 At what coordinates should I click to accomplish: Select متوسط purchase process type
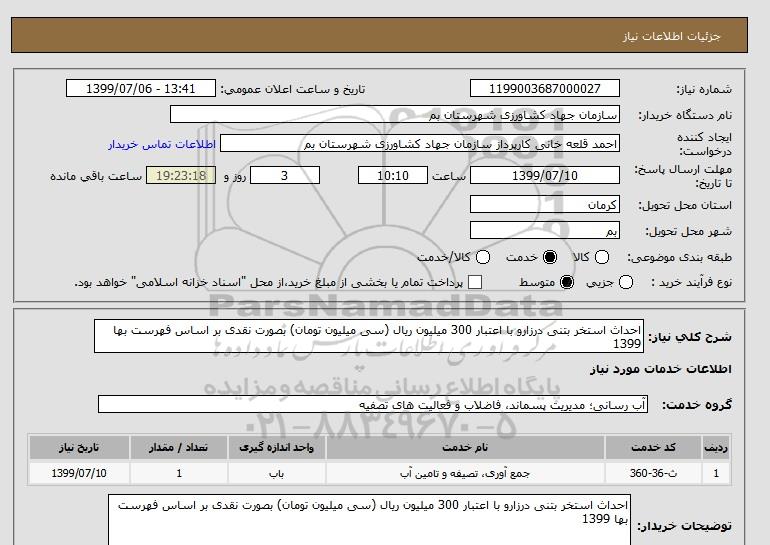pyautogui.click(x=567, y=283)
